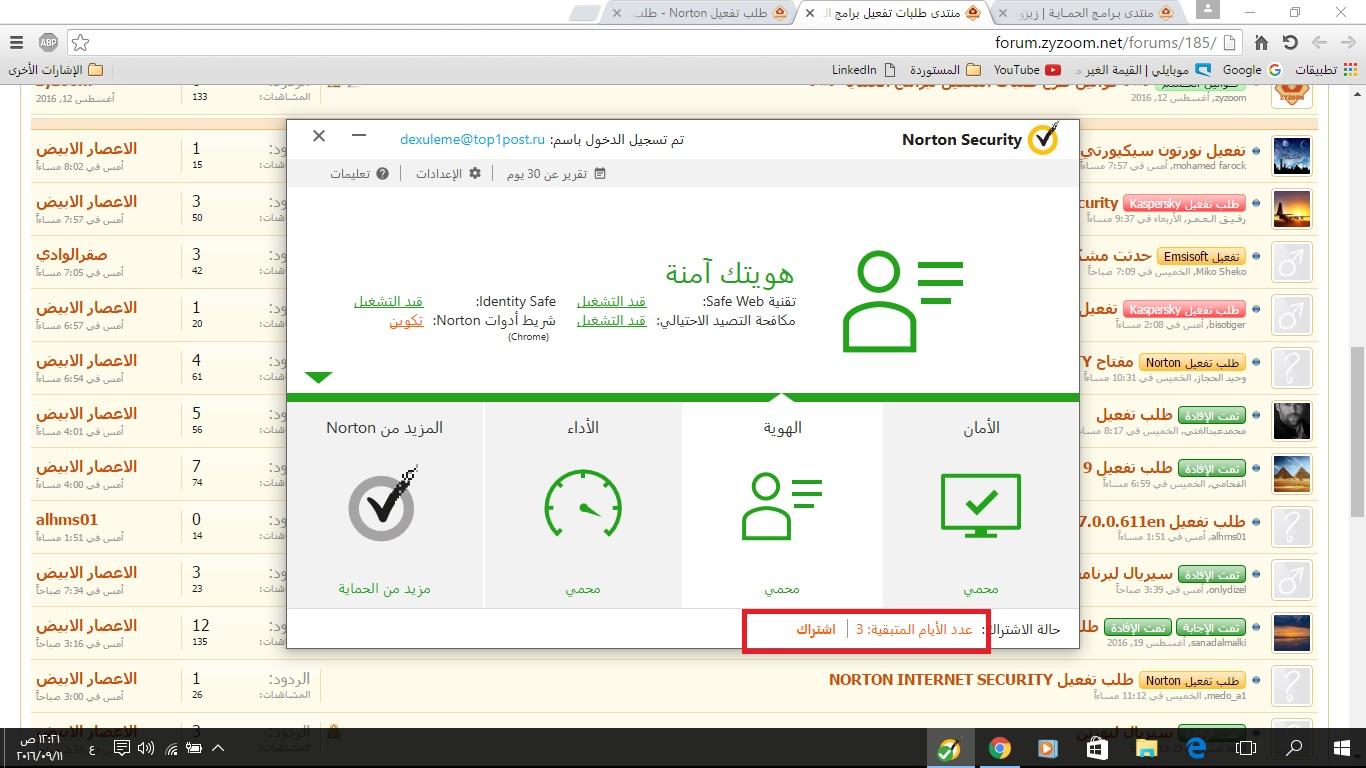
Task: Collapse the Norton identity details green arrow
Action: tap(318, 377)
